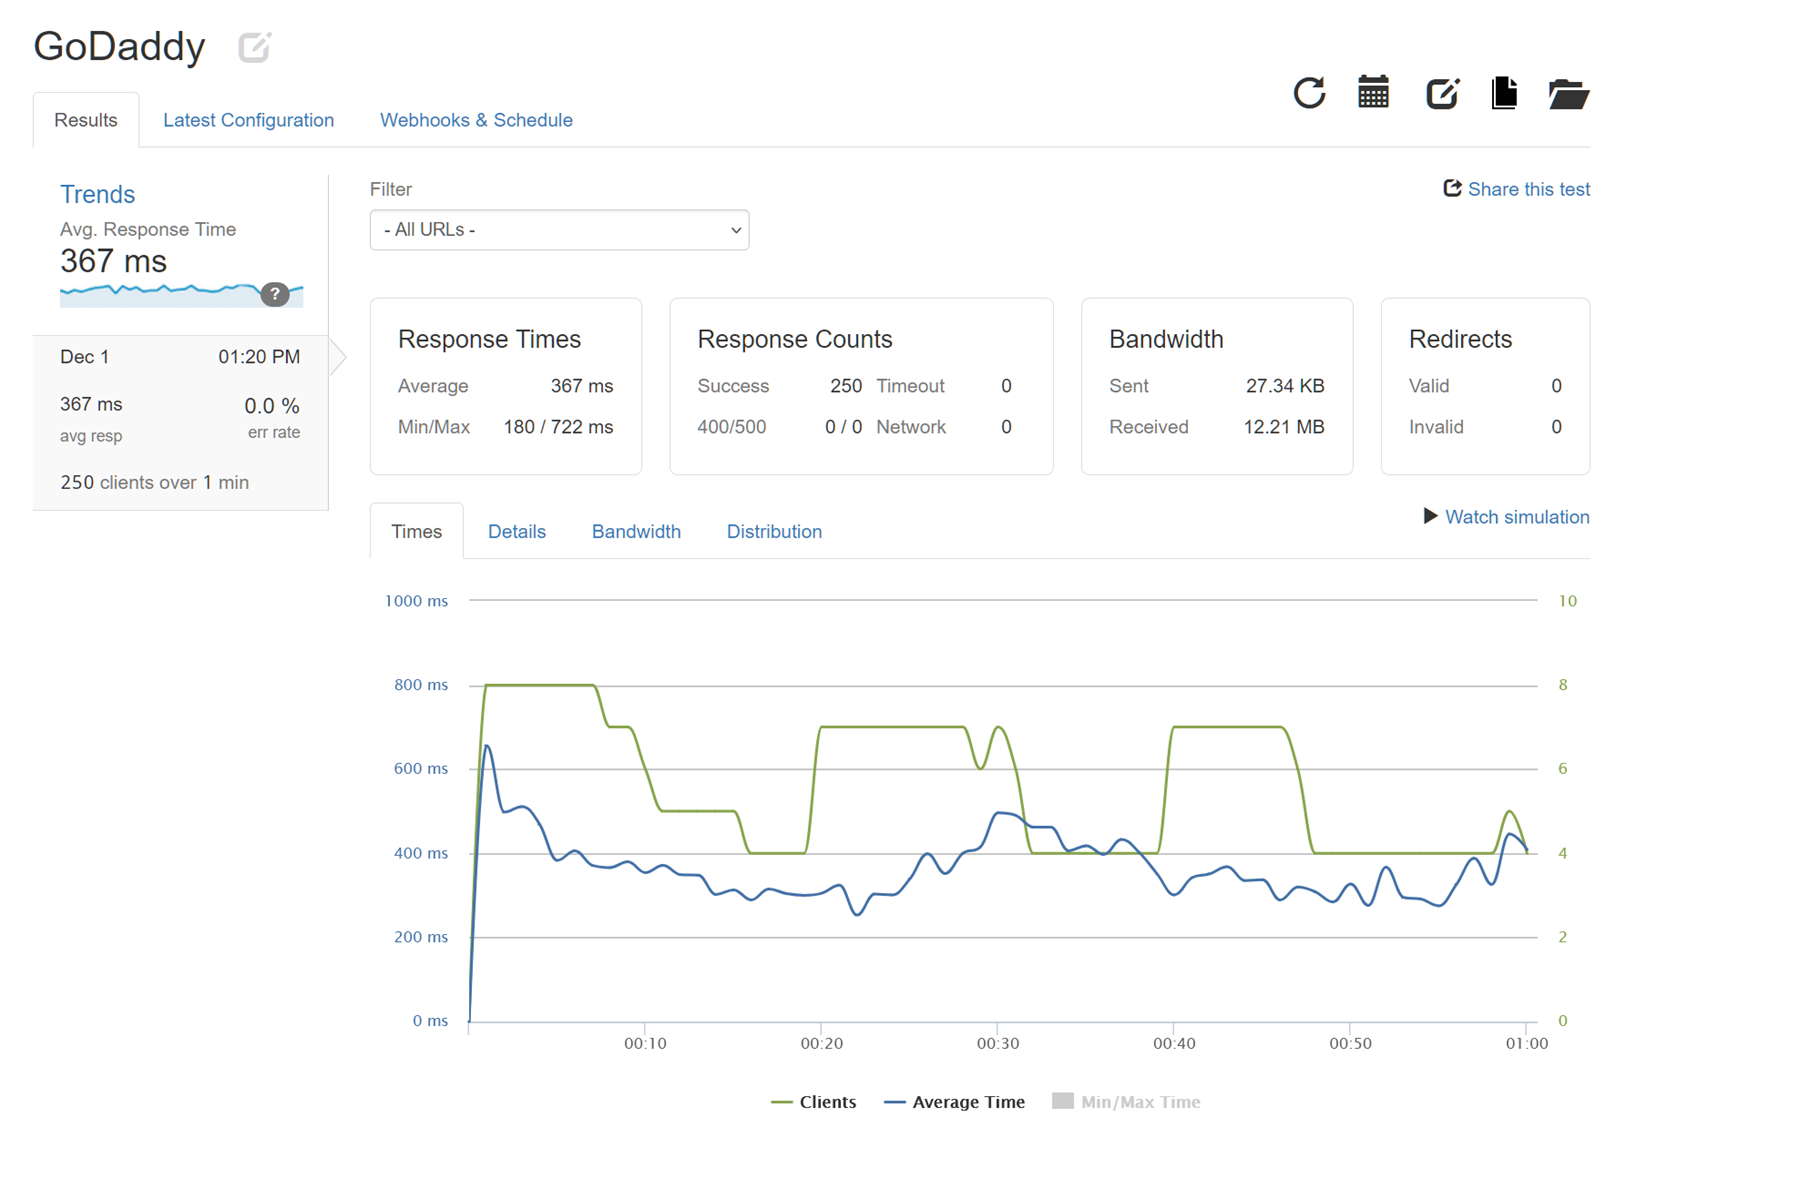Click the share icon next to Share this test
This screenshot has height=1179, width=1800.
[x=1451, y=188]
